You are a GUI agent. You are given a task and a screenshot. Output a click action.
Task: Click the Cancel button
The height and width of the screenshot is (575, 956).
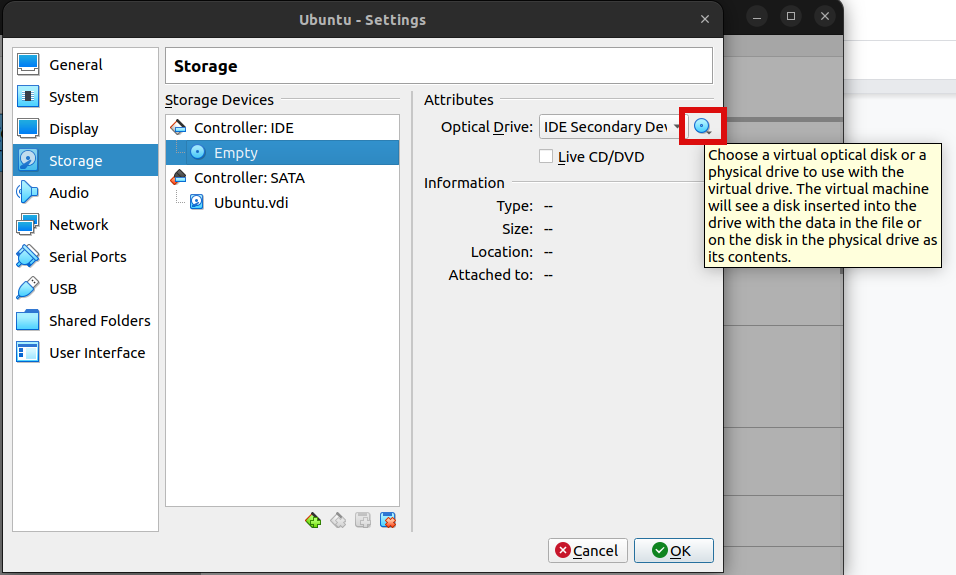point(587,551)
